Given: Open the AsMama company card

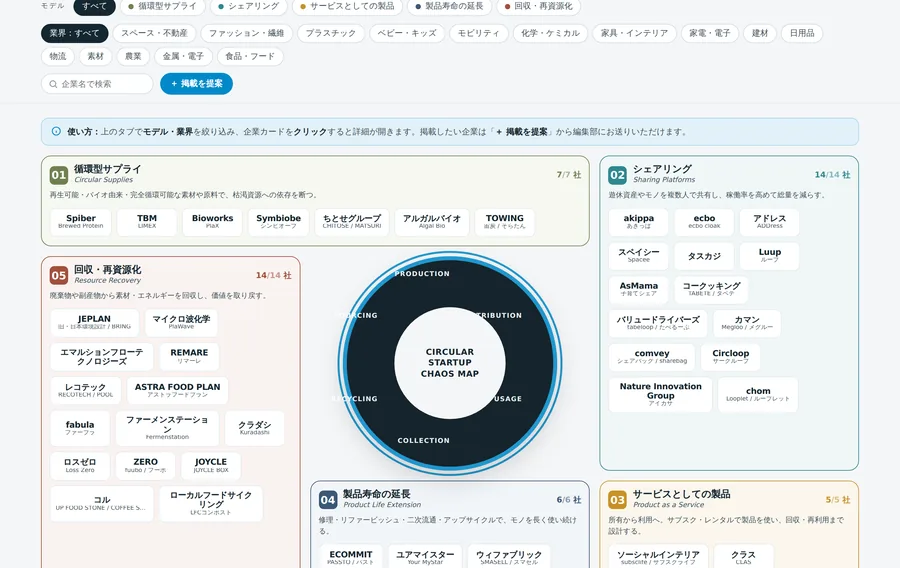Looking at the screenshot, I should tap(639, 289).
